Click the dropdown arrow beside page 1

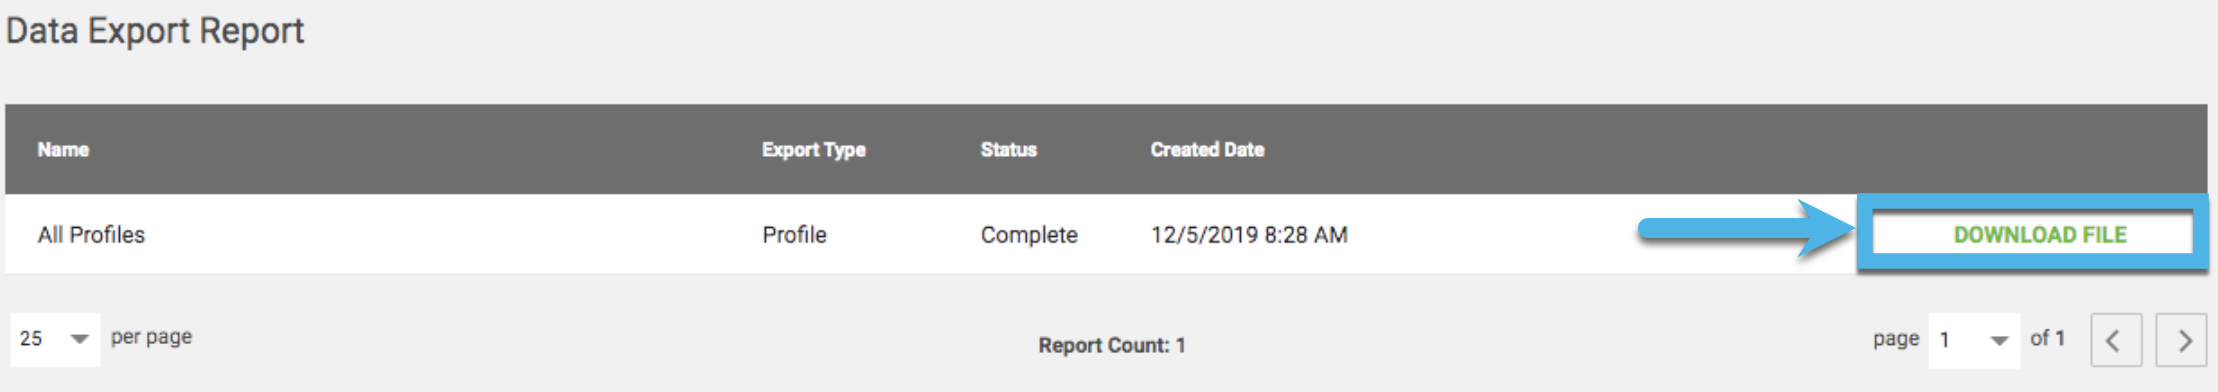[x=1999, y=340]
